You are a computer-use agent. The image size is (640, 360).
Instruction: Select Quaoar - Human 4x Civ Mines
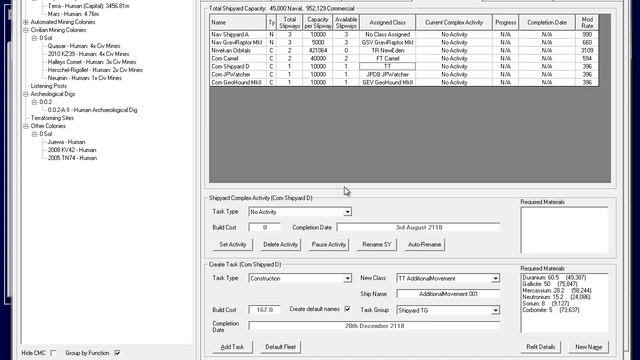tap(84, 46)
